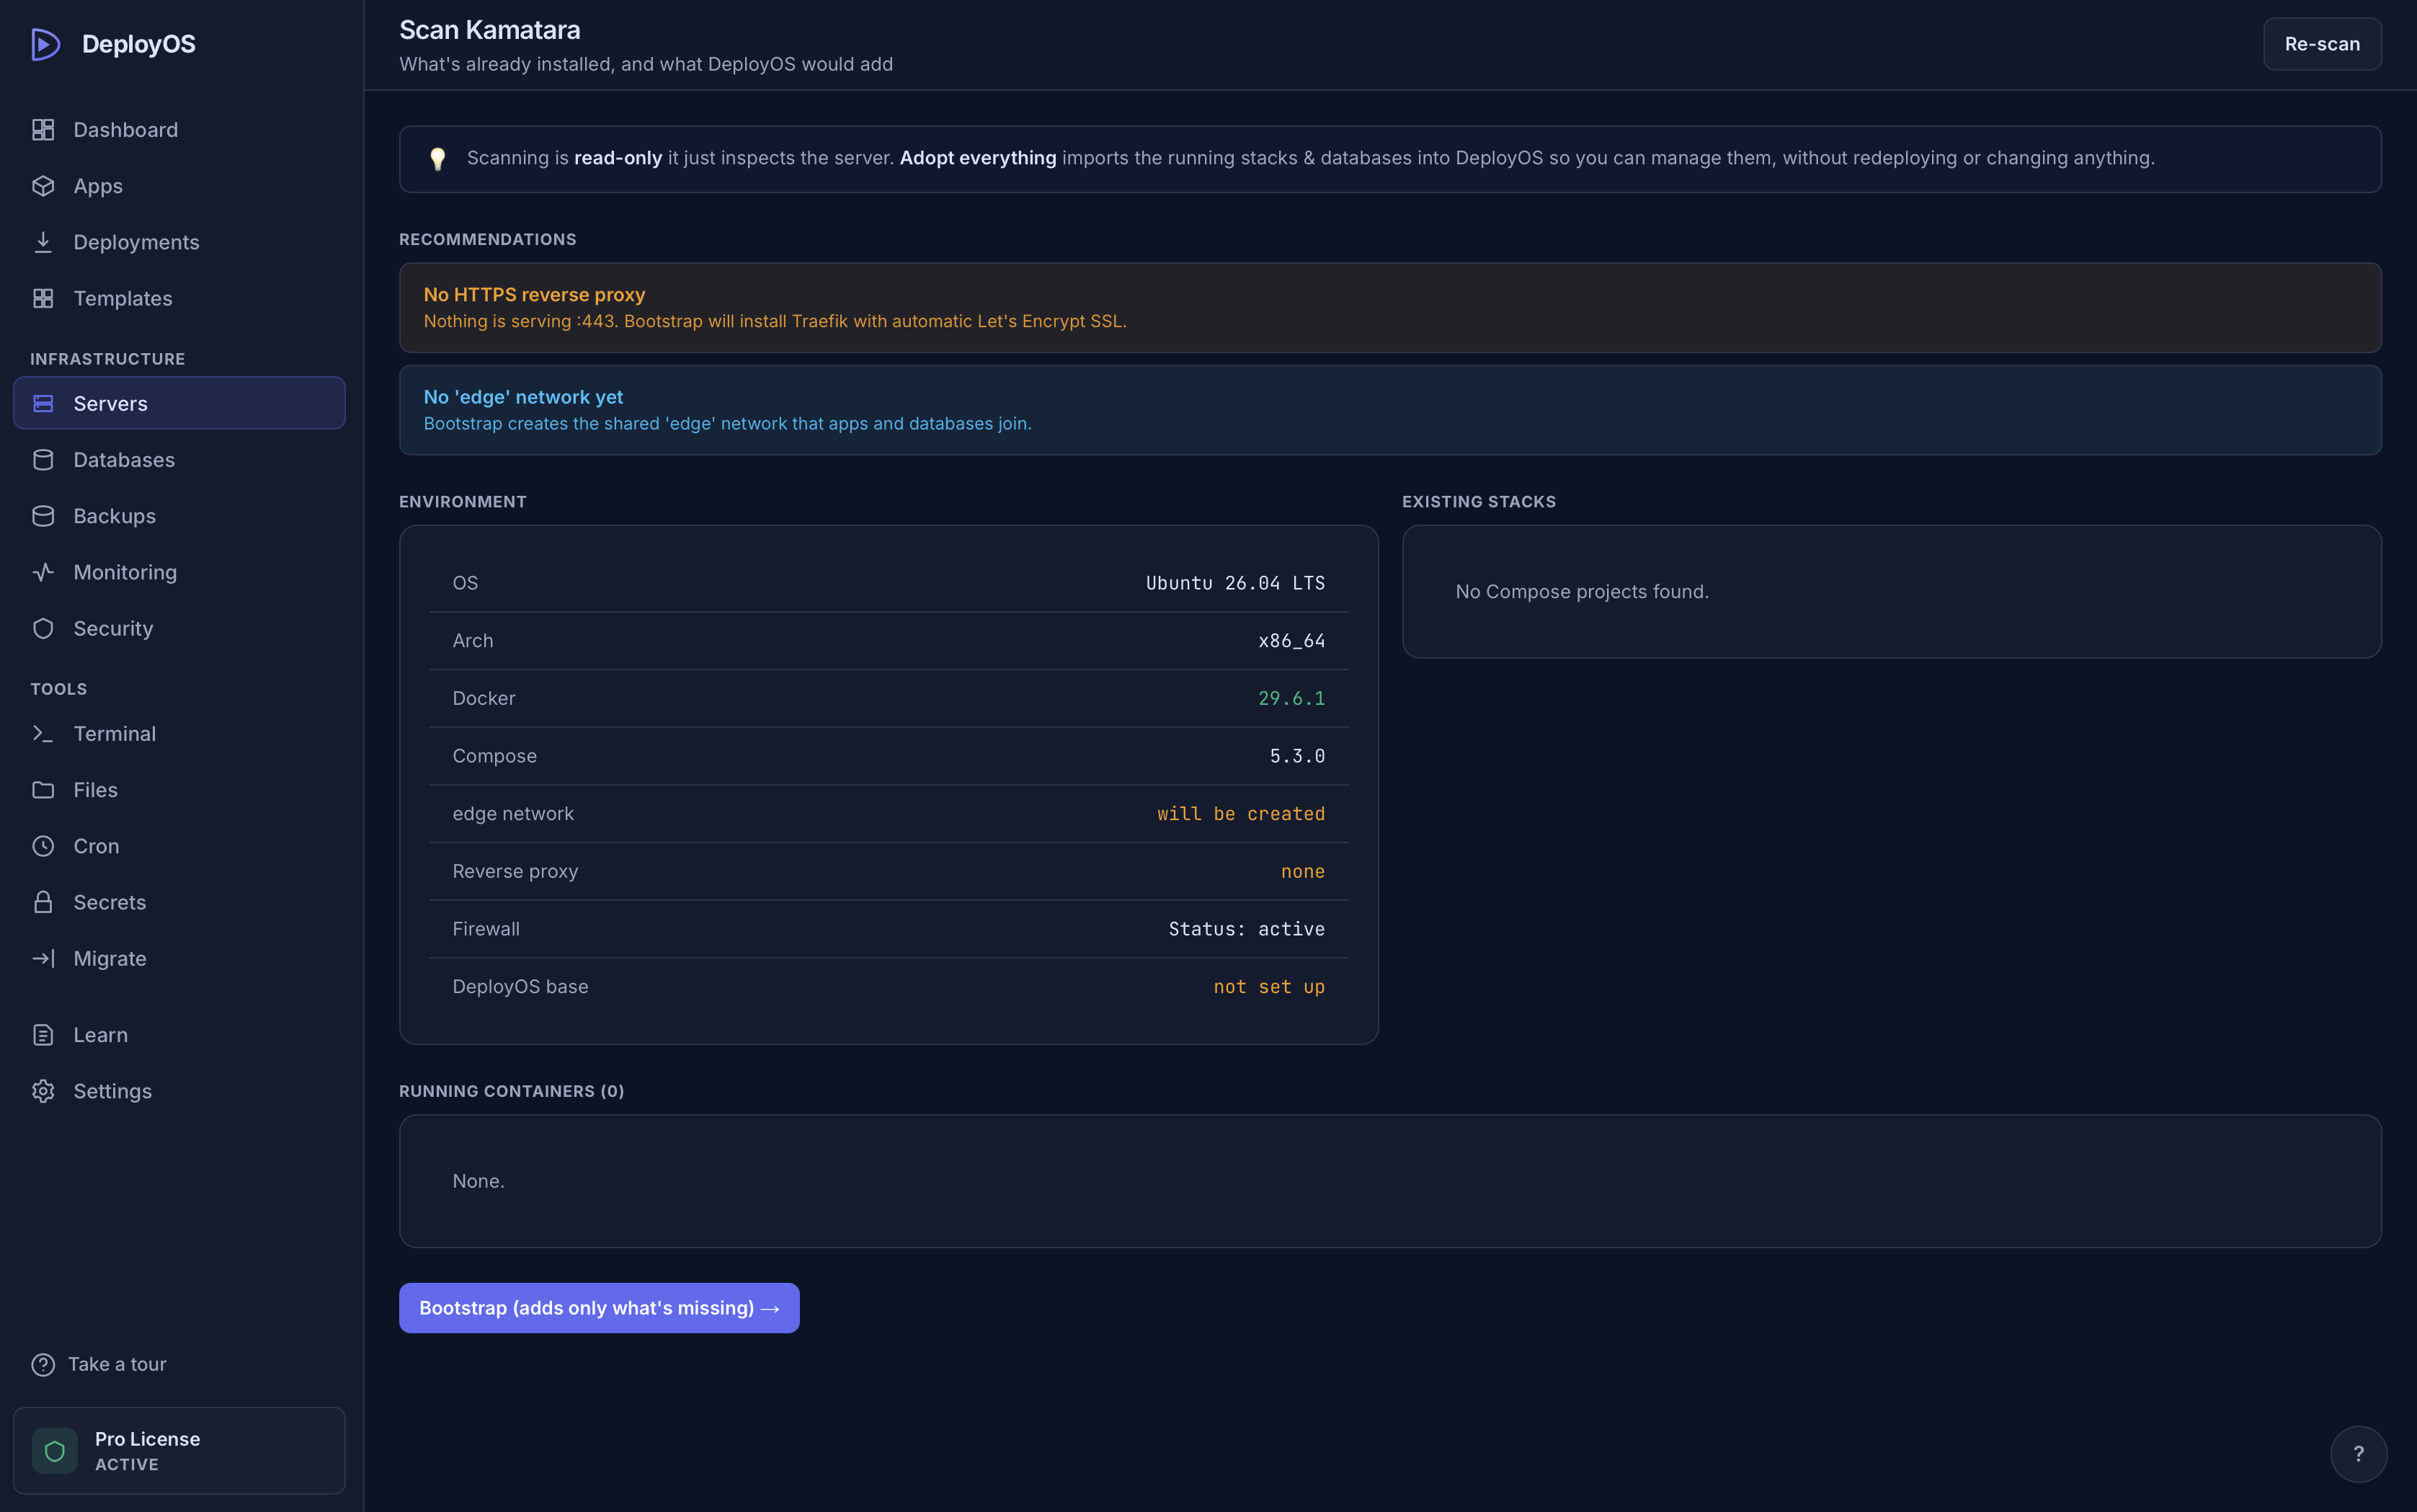This screenshot has width=2417, height=1512.
Task: Click the x86_64 architecture value
Action: 1291,641
